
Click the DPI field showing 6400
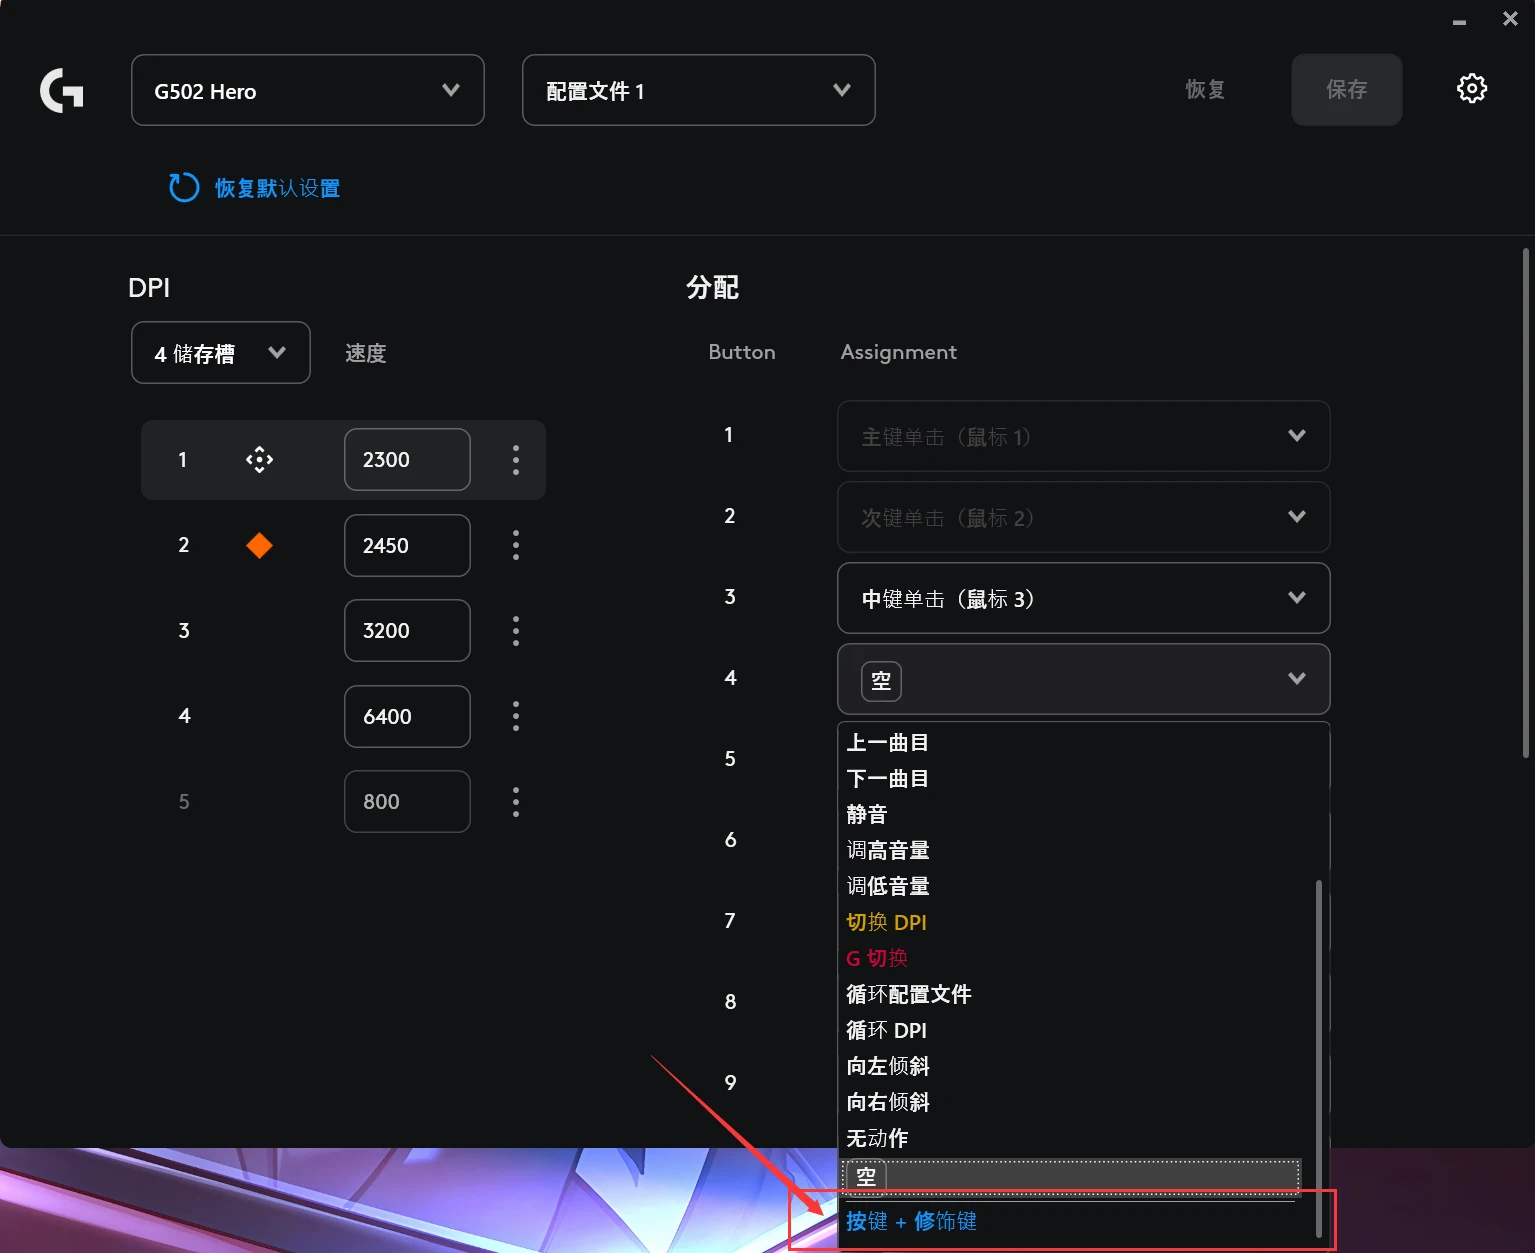(x=407, y=716)
